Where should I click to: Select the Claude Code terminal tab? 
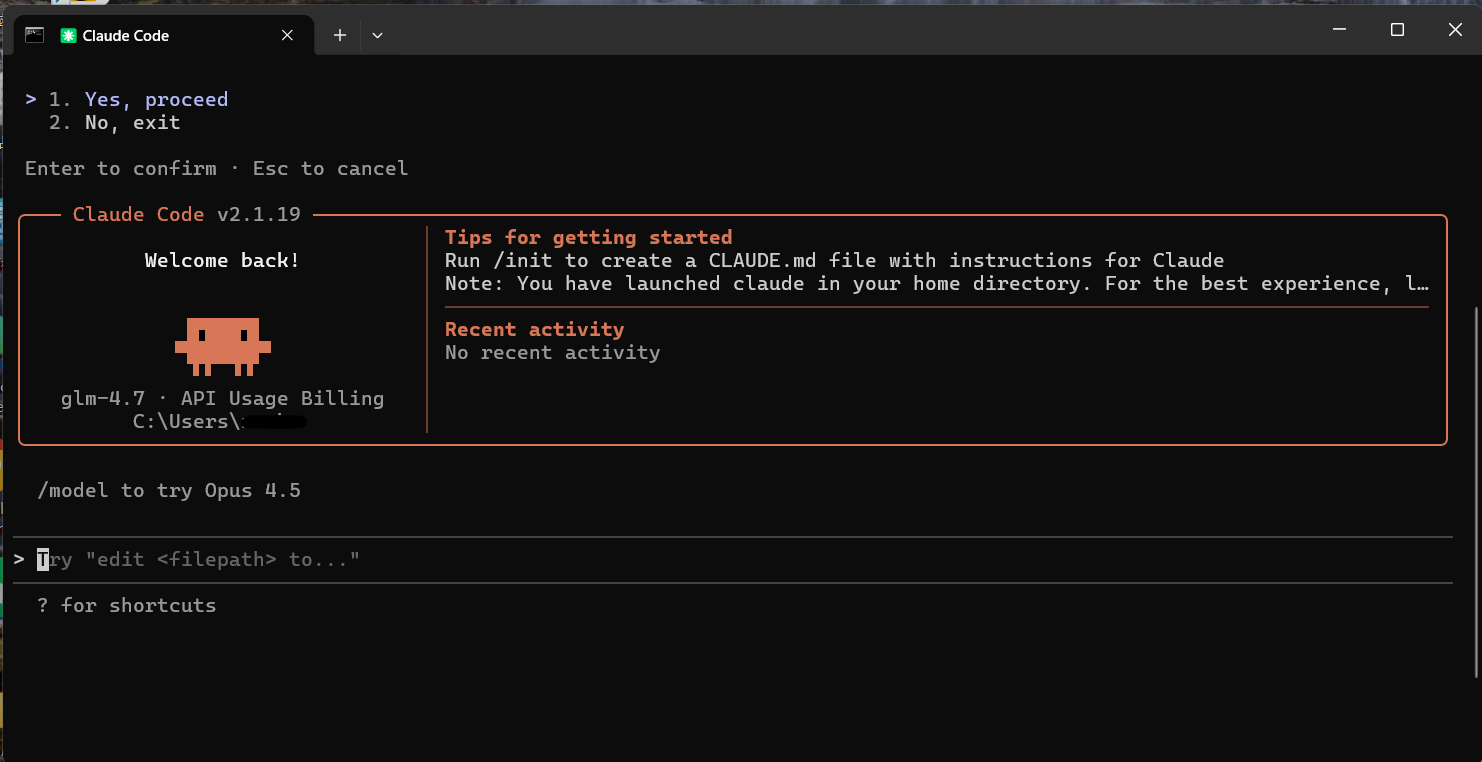tap(164, 35)
